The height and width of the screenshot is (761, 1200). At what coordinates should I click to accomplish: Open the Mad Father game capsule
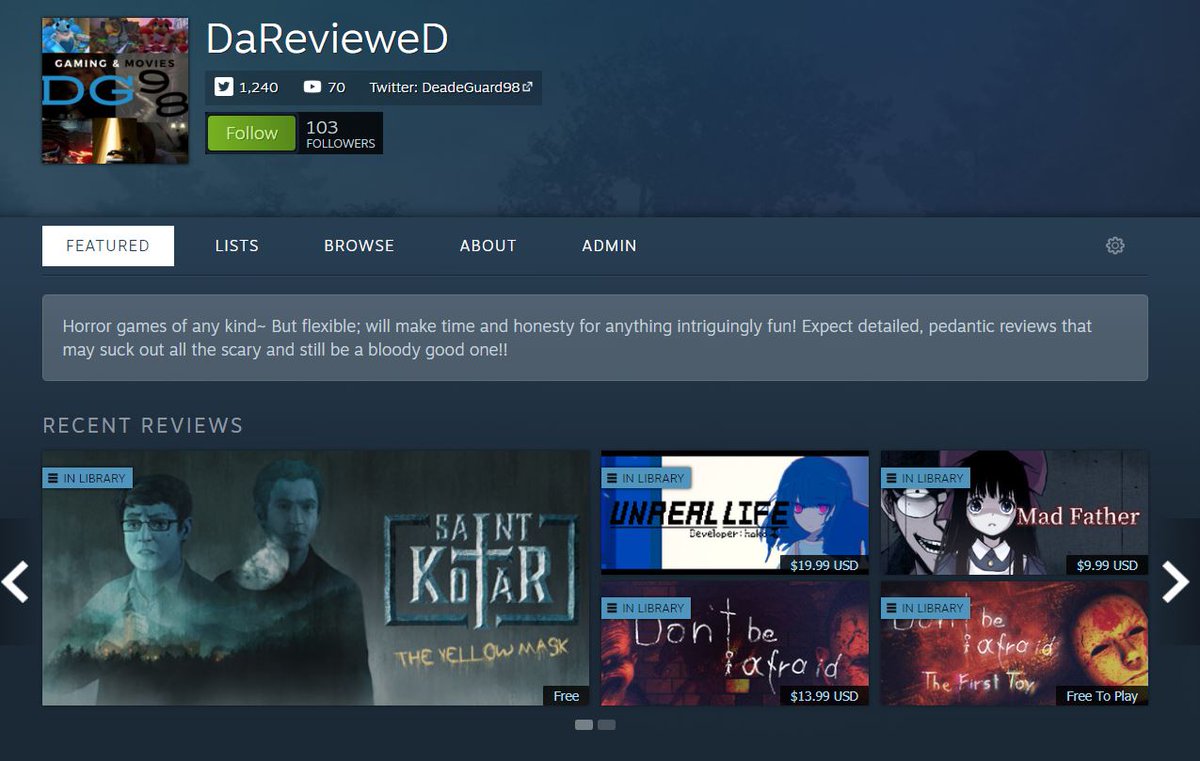click(x=1014, y=512)
